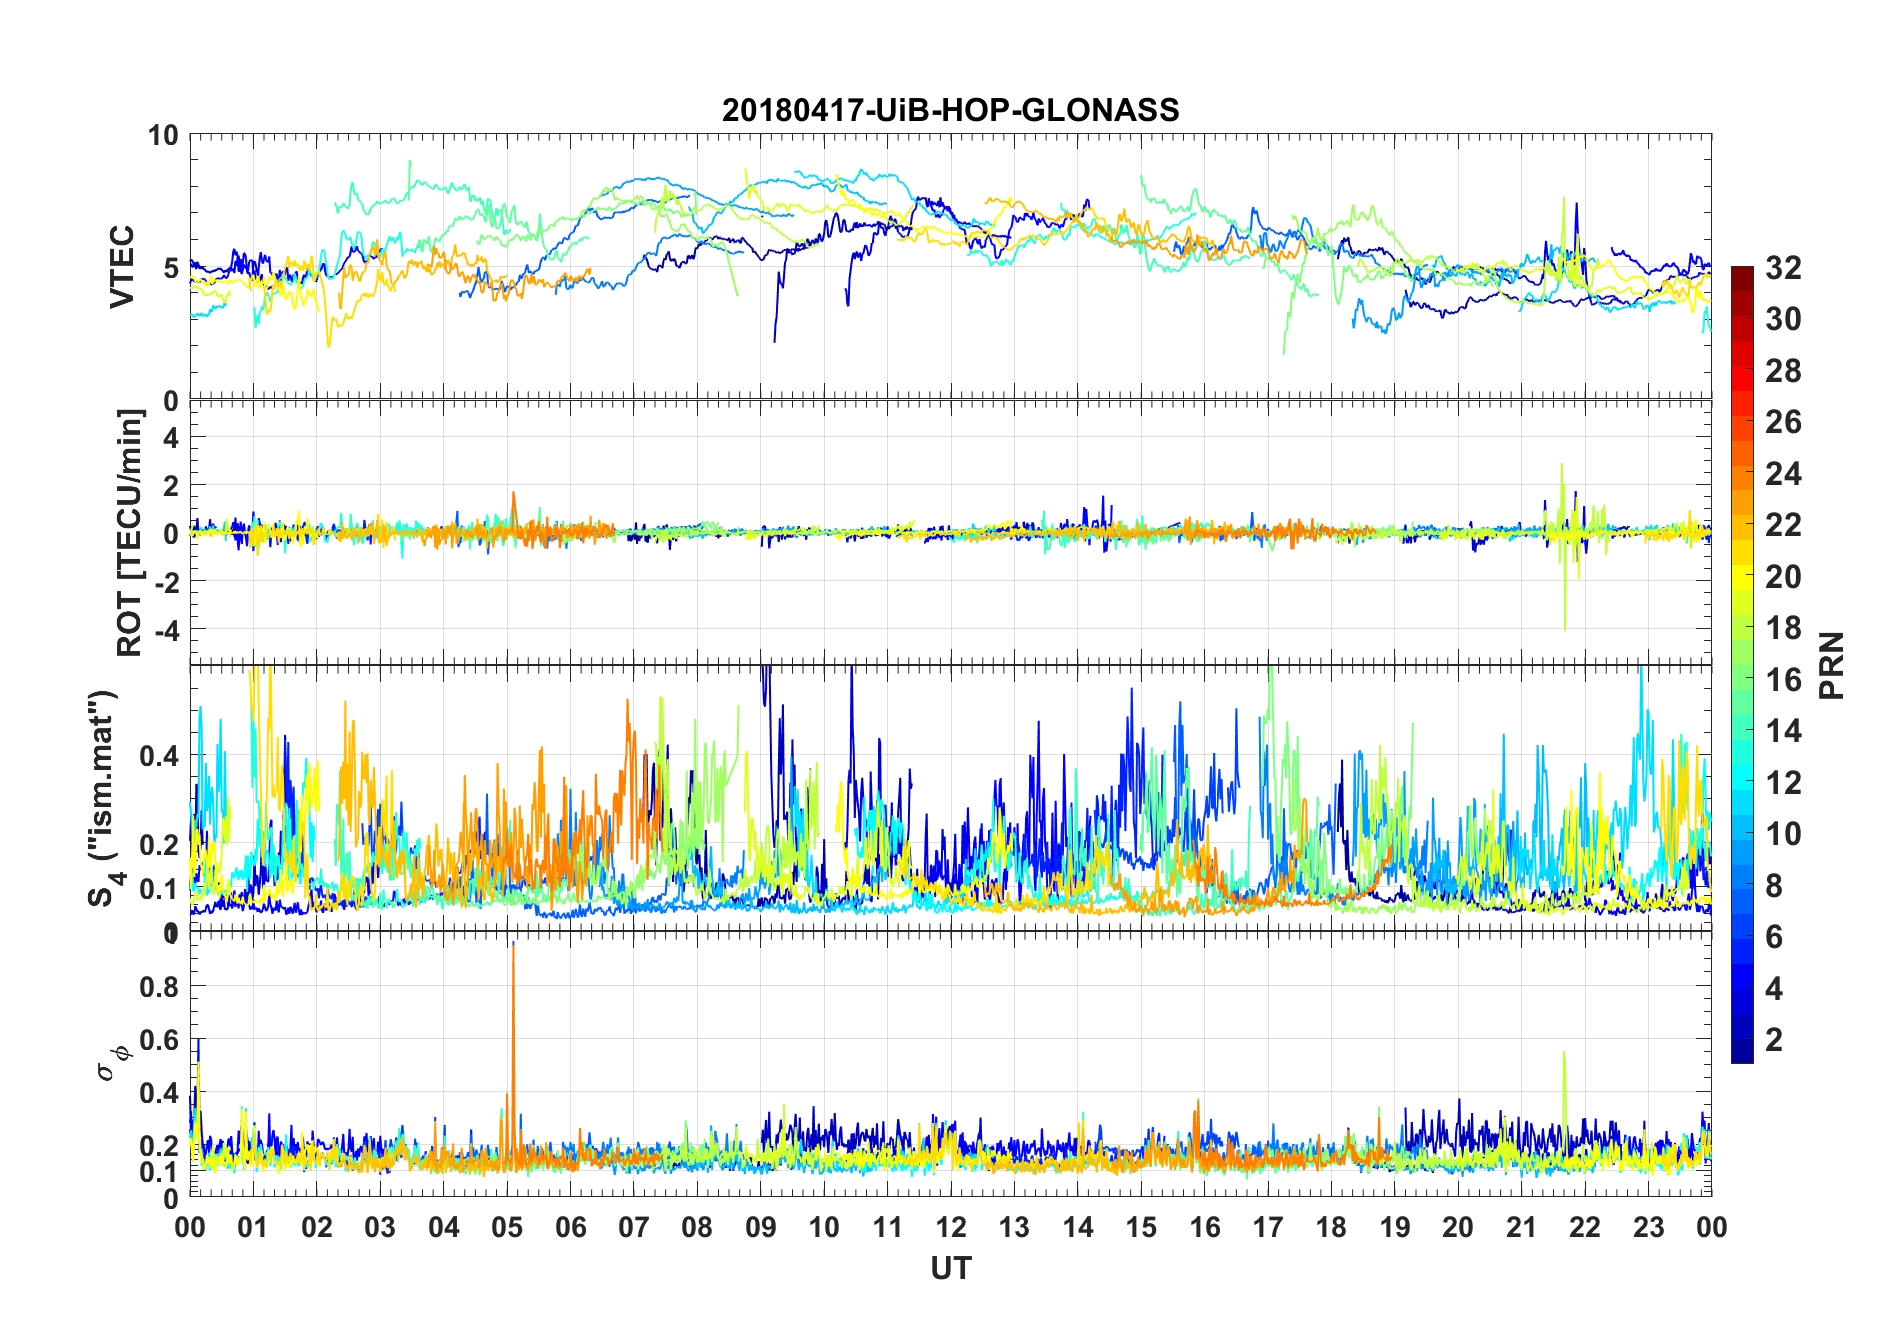Select the UT x-axis label
The width and height of the screenshot is (1902, 1330).
(951, 1269)
